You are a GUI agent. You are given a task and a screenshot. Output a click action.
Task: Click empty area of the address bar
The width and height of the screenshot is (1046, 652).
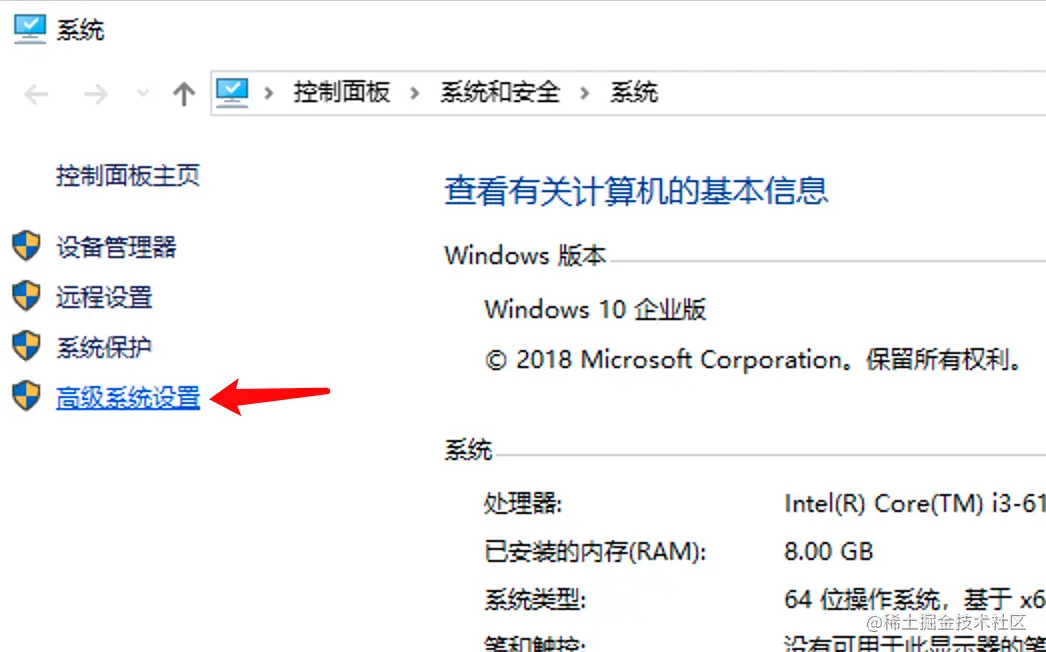point(850,93)
